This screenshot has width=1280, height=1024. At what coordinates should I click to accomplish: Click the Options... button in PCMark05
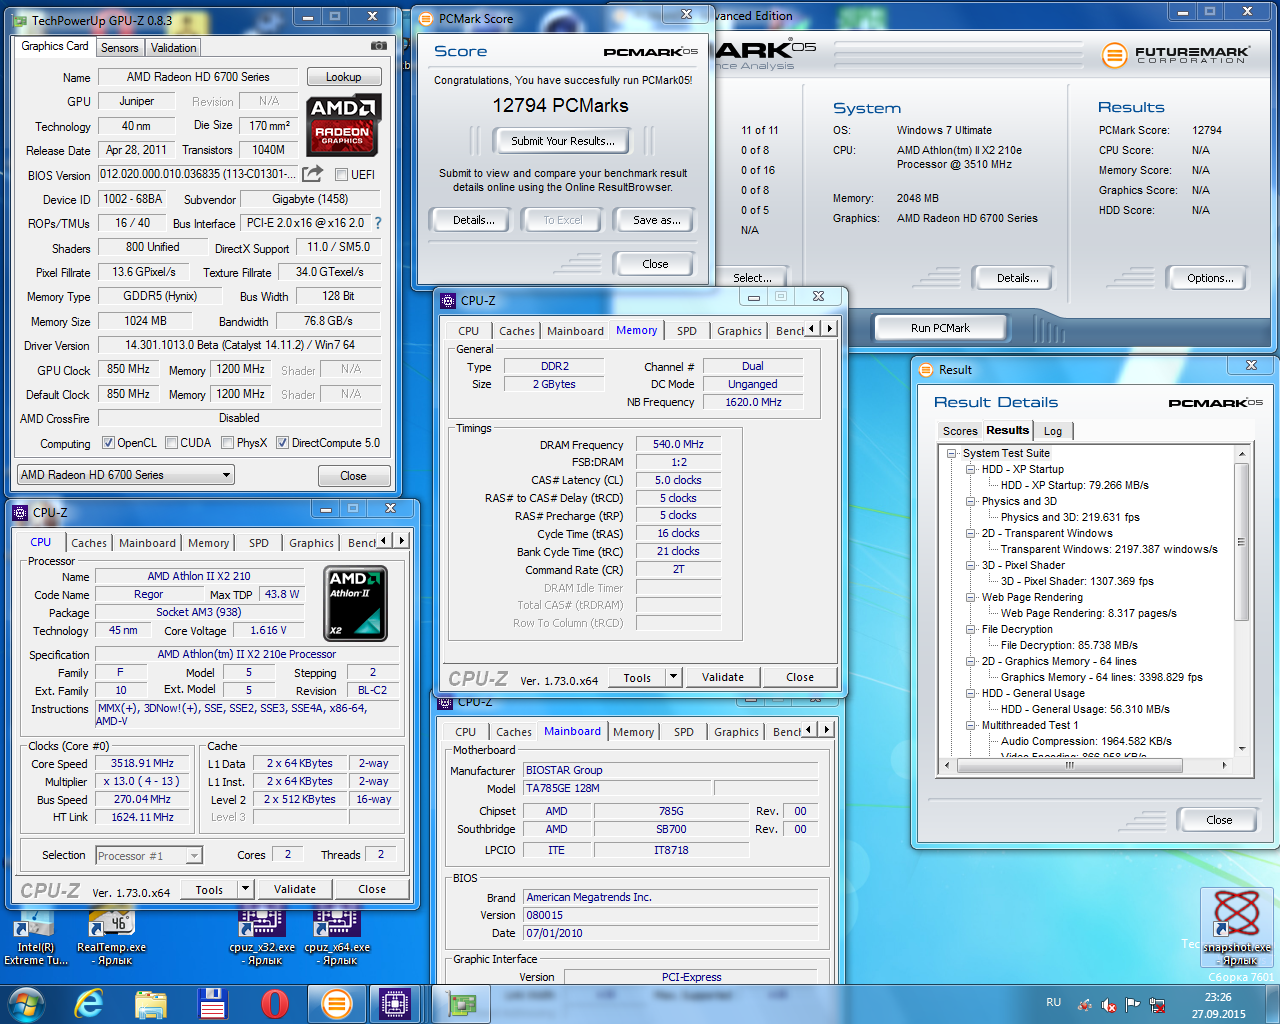[x=1210, y=278]
